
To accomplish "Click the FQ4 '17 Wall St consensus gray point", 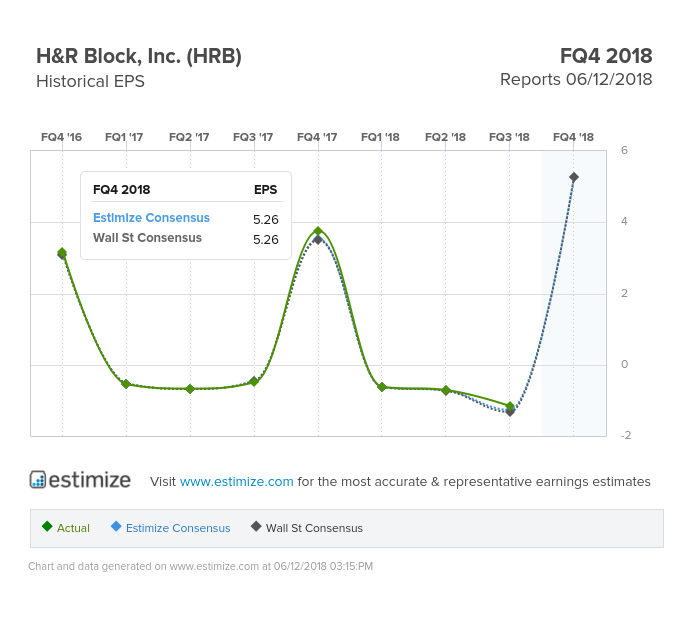I will tap(318, 240).
